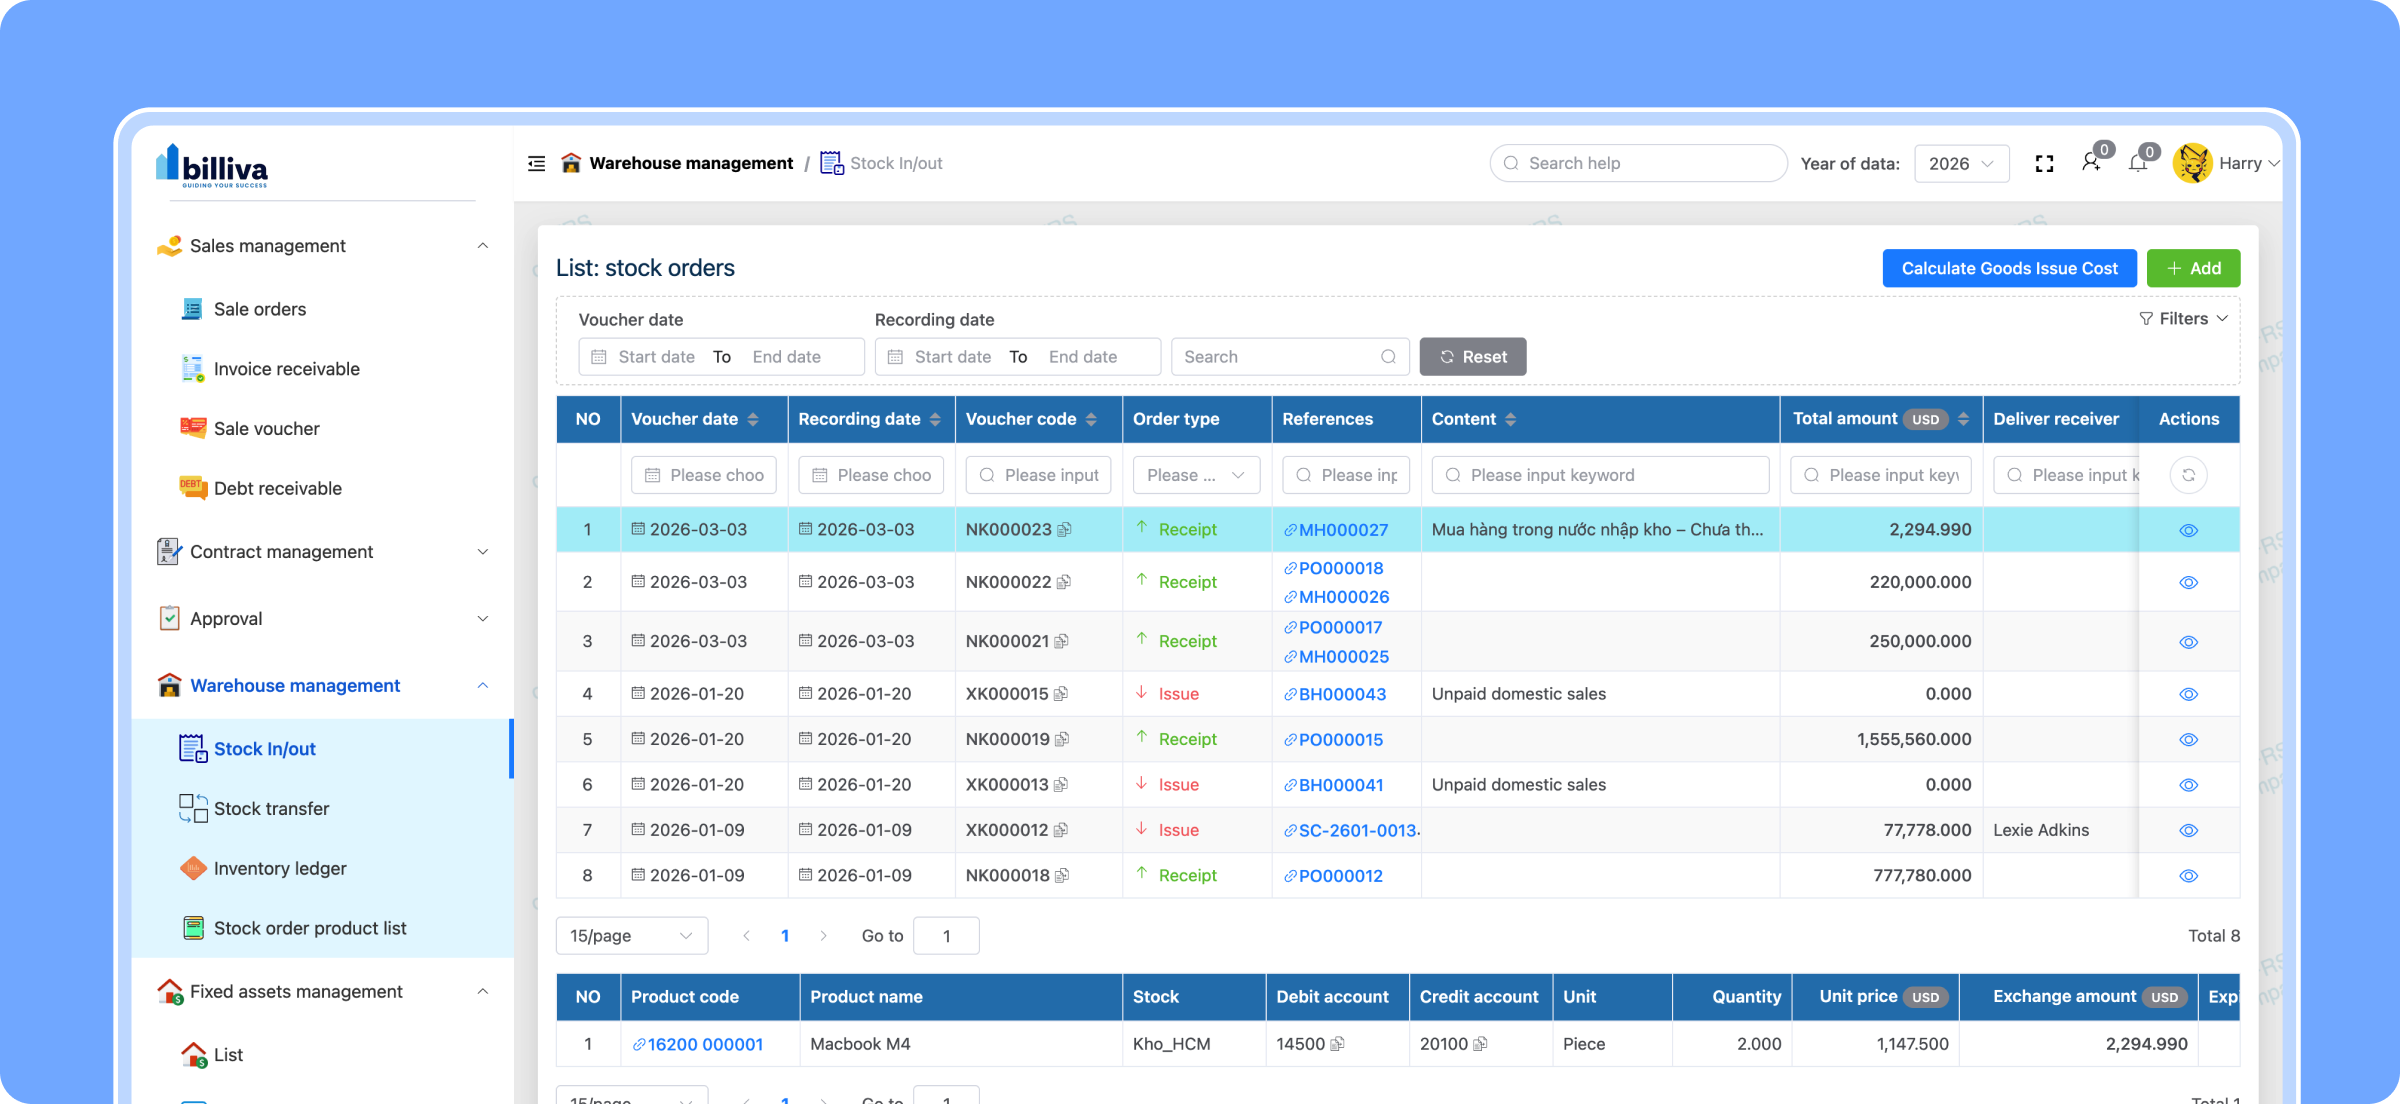Open fullscreen mode icon in header
This screenshot has width=2400, height=1104.
tap(2045, 164)
